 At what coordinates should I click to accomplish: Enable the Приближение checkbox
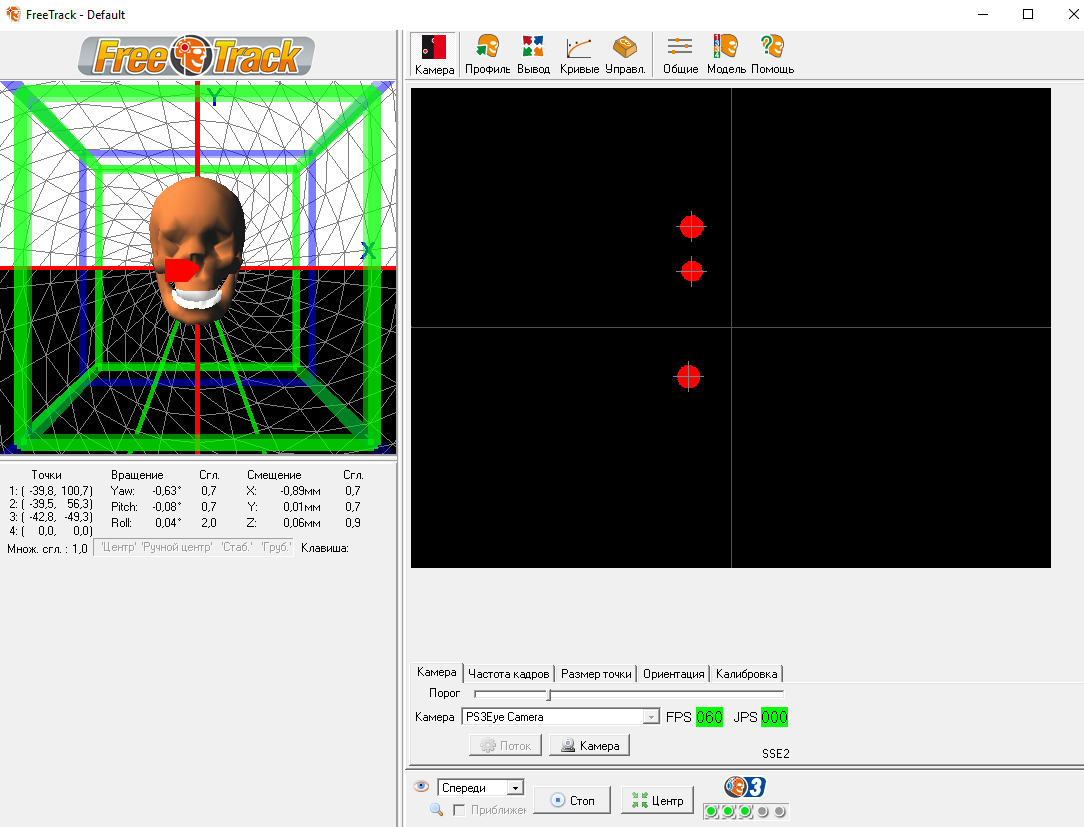(459, 810)
